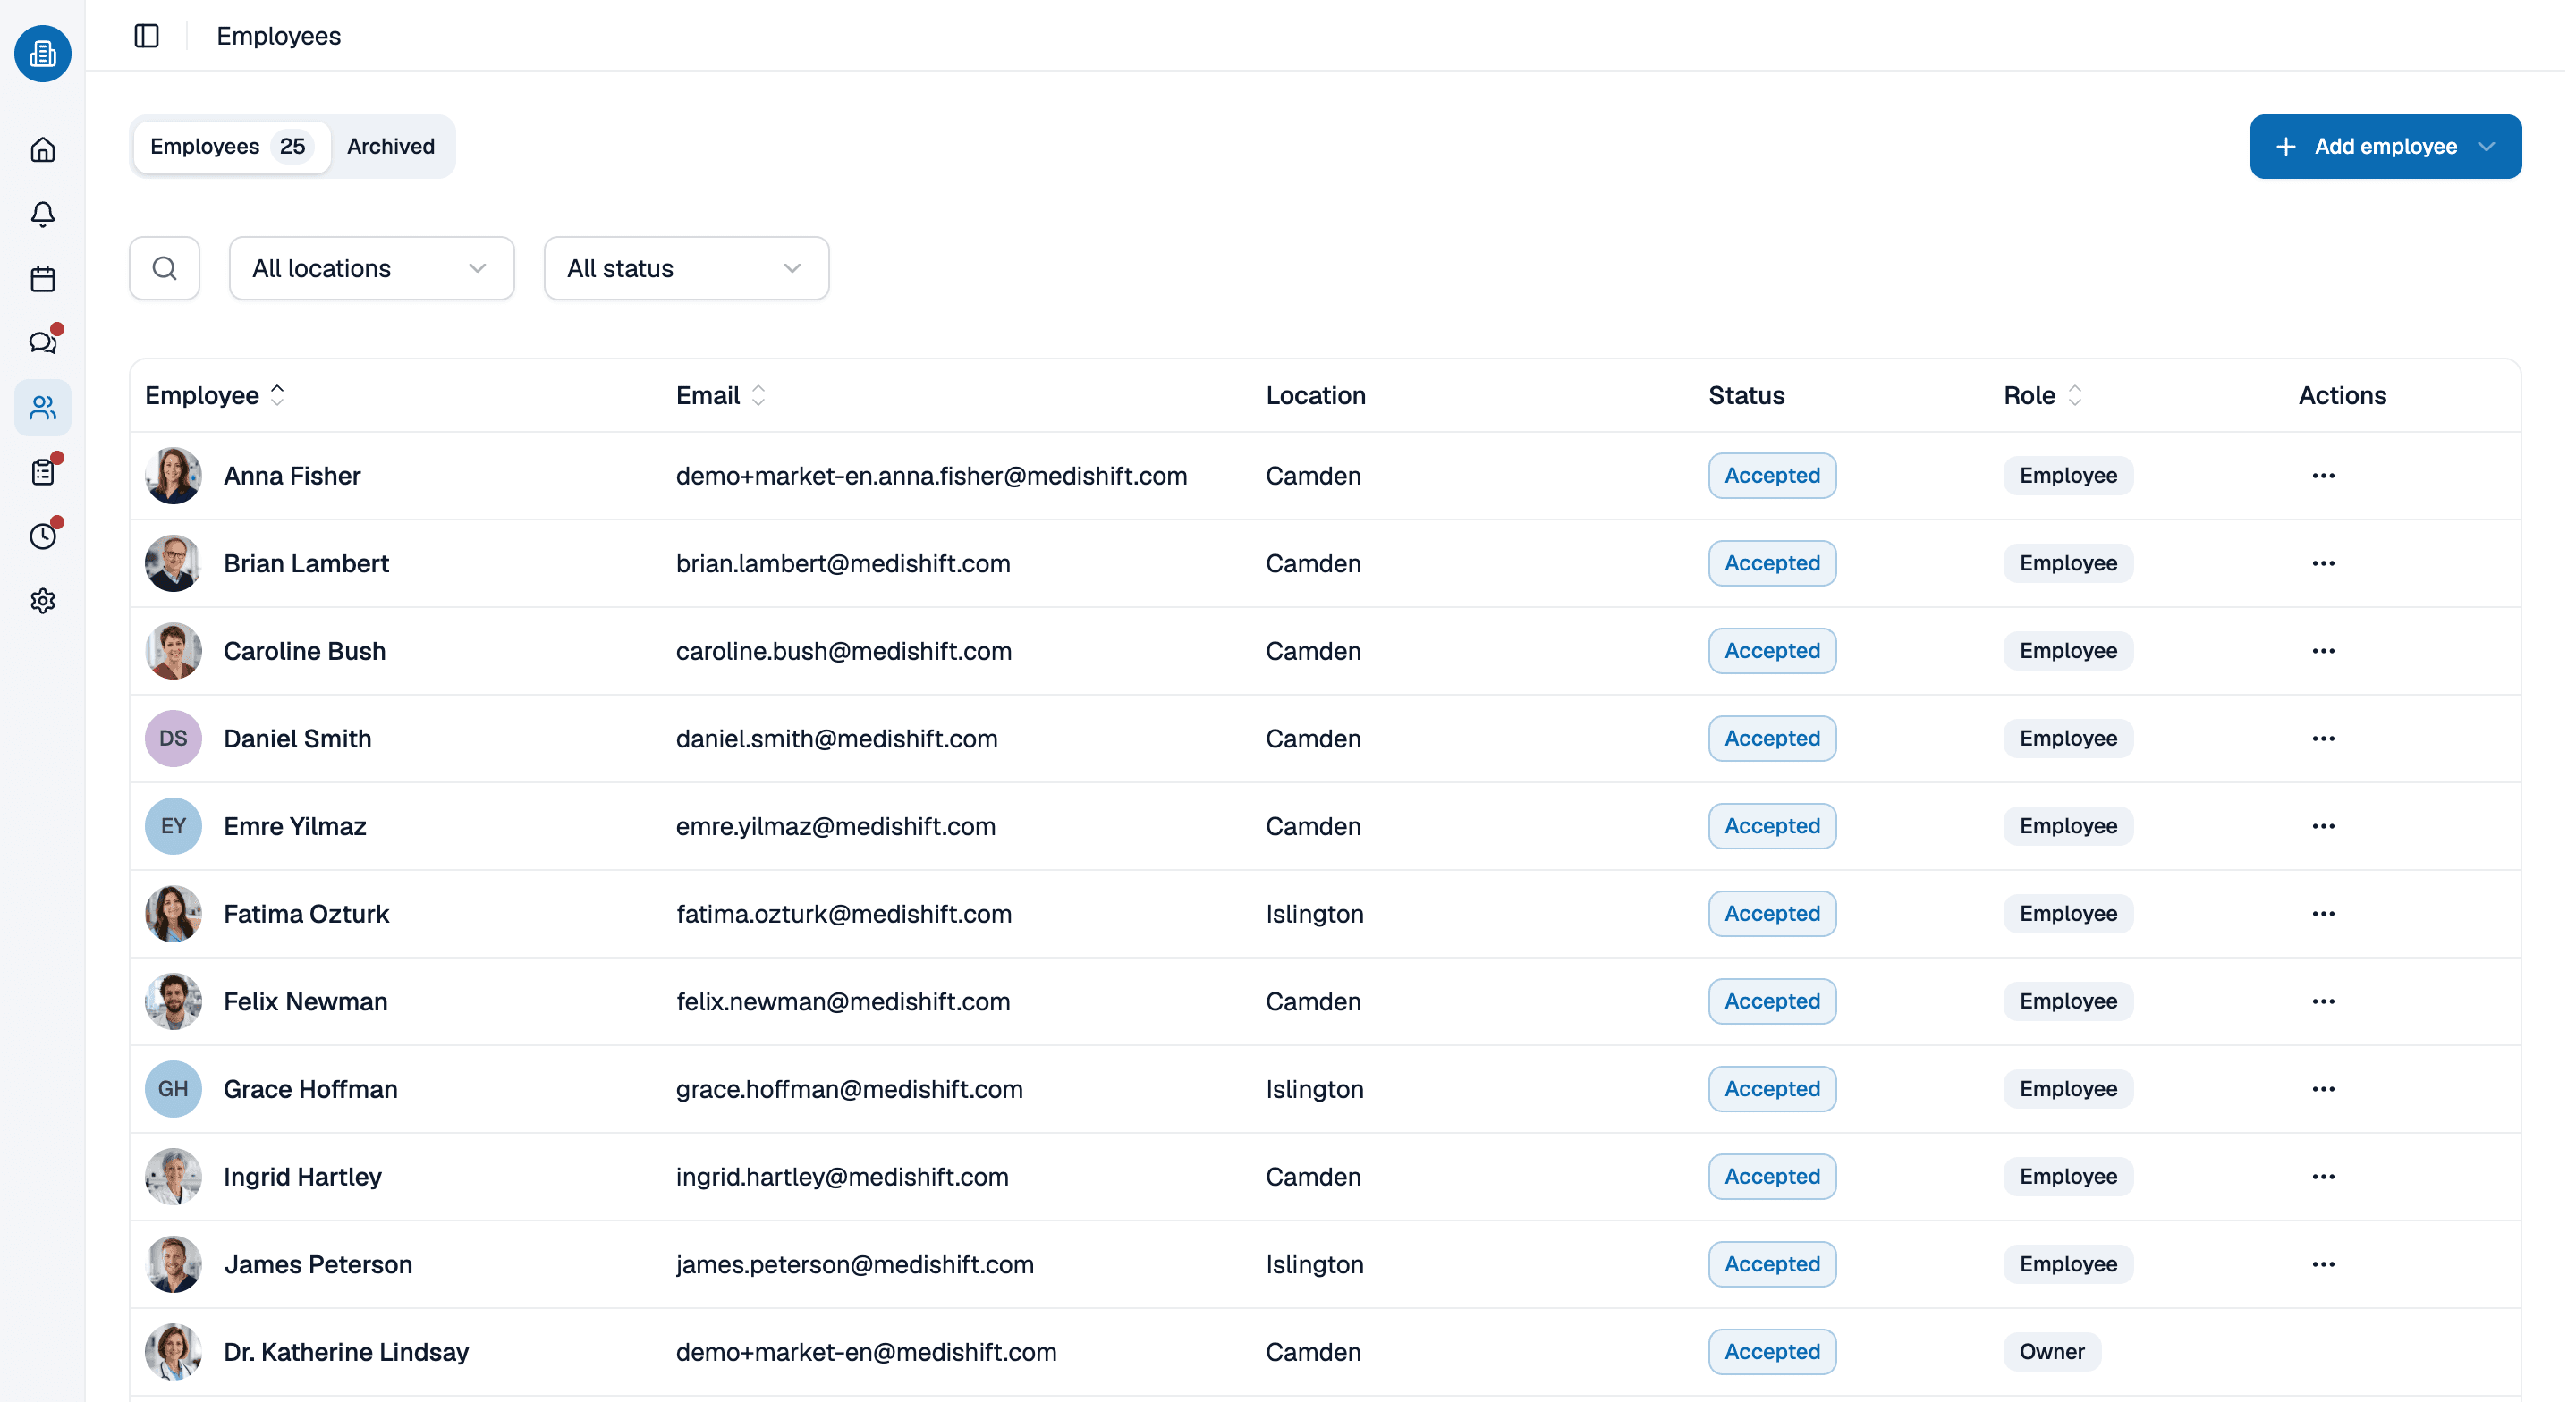The width and height of the screenshot is (2576, 1402).
Task: Open actions menu for Daniel Smith
Action: coord(2323,739)
